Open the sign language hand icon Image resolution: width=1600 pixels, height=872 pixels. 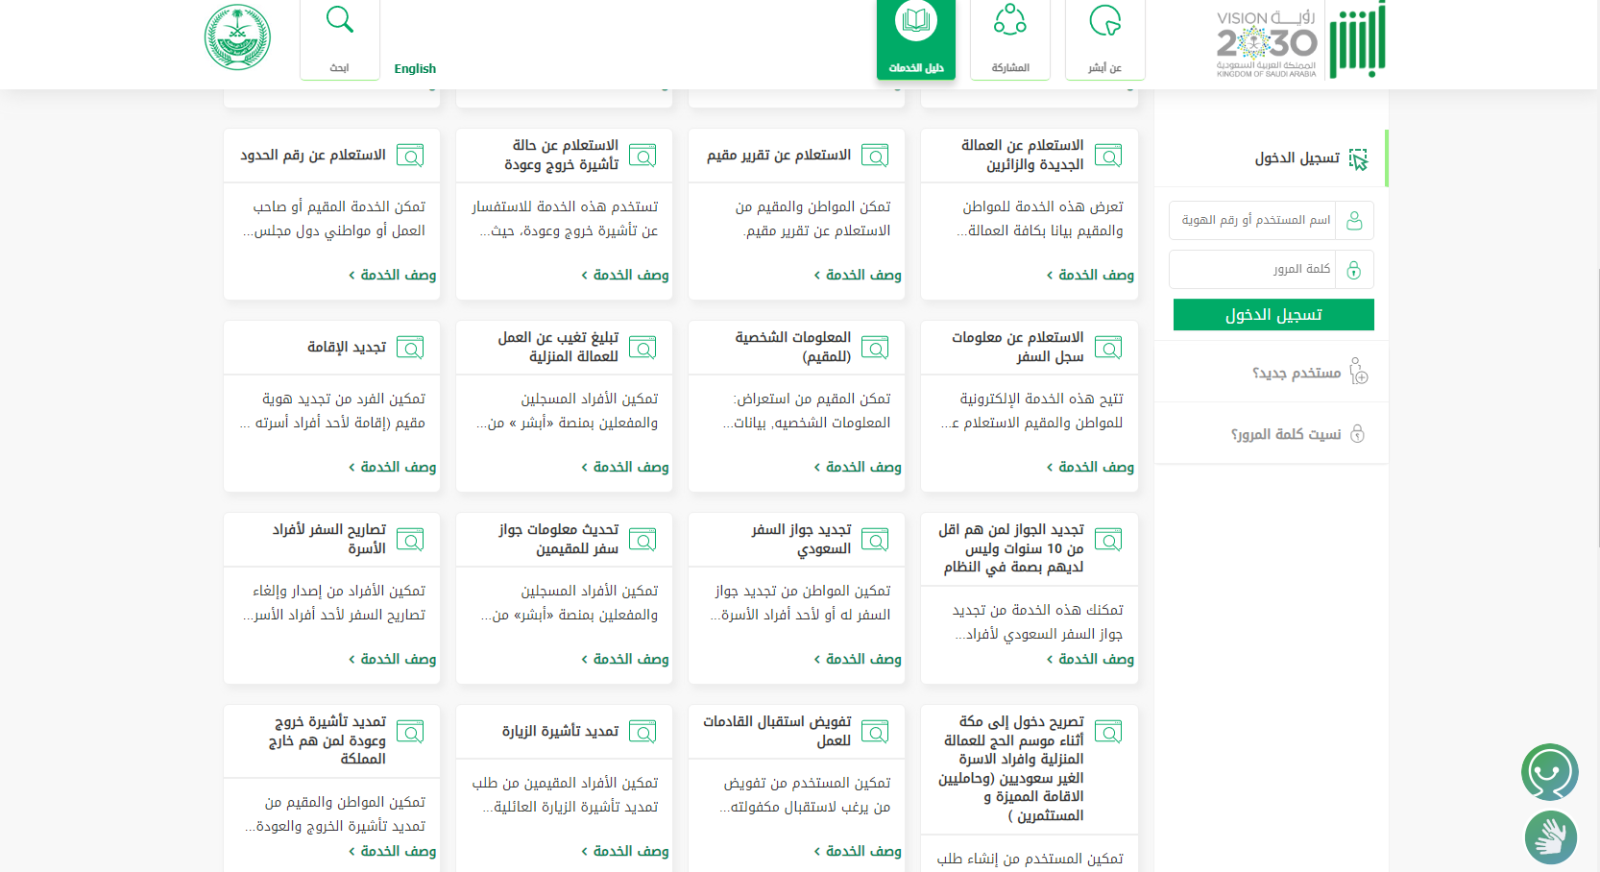[x=1550, y=838]
